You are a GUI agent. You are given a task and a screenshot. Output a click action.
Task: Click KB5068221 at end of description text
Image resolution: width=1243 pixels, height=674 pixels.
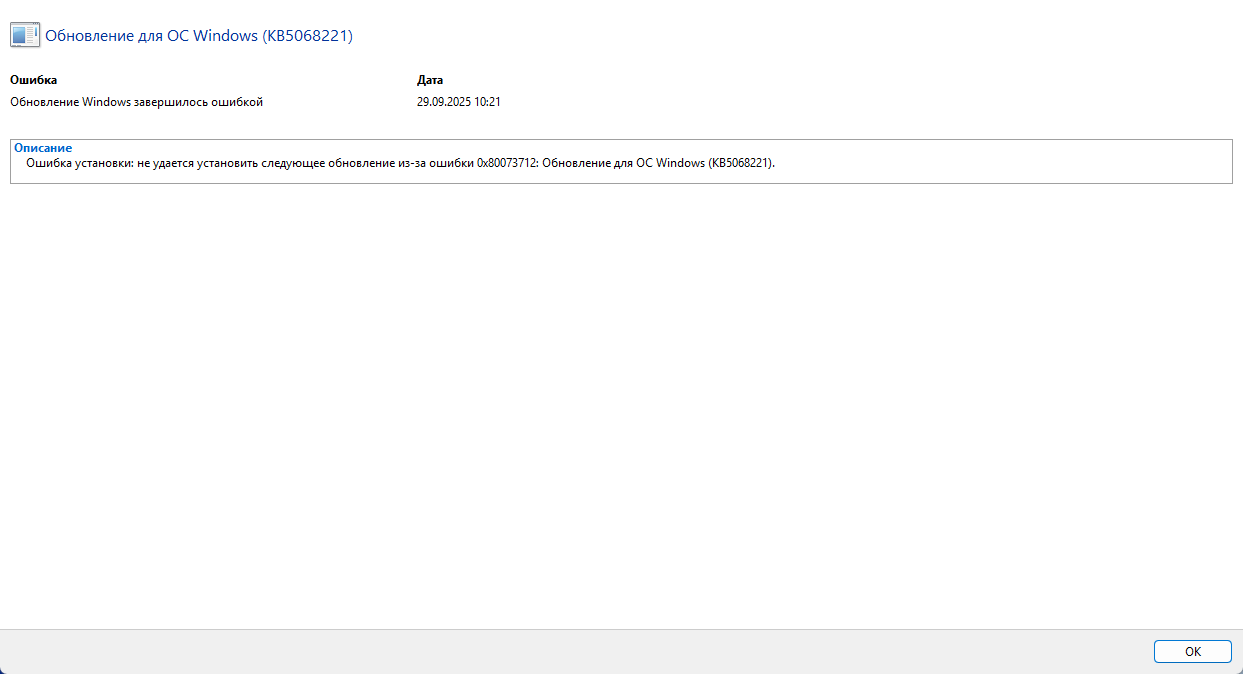(741, 163)
